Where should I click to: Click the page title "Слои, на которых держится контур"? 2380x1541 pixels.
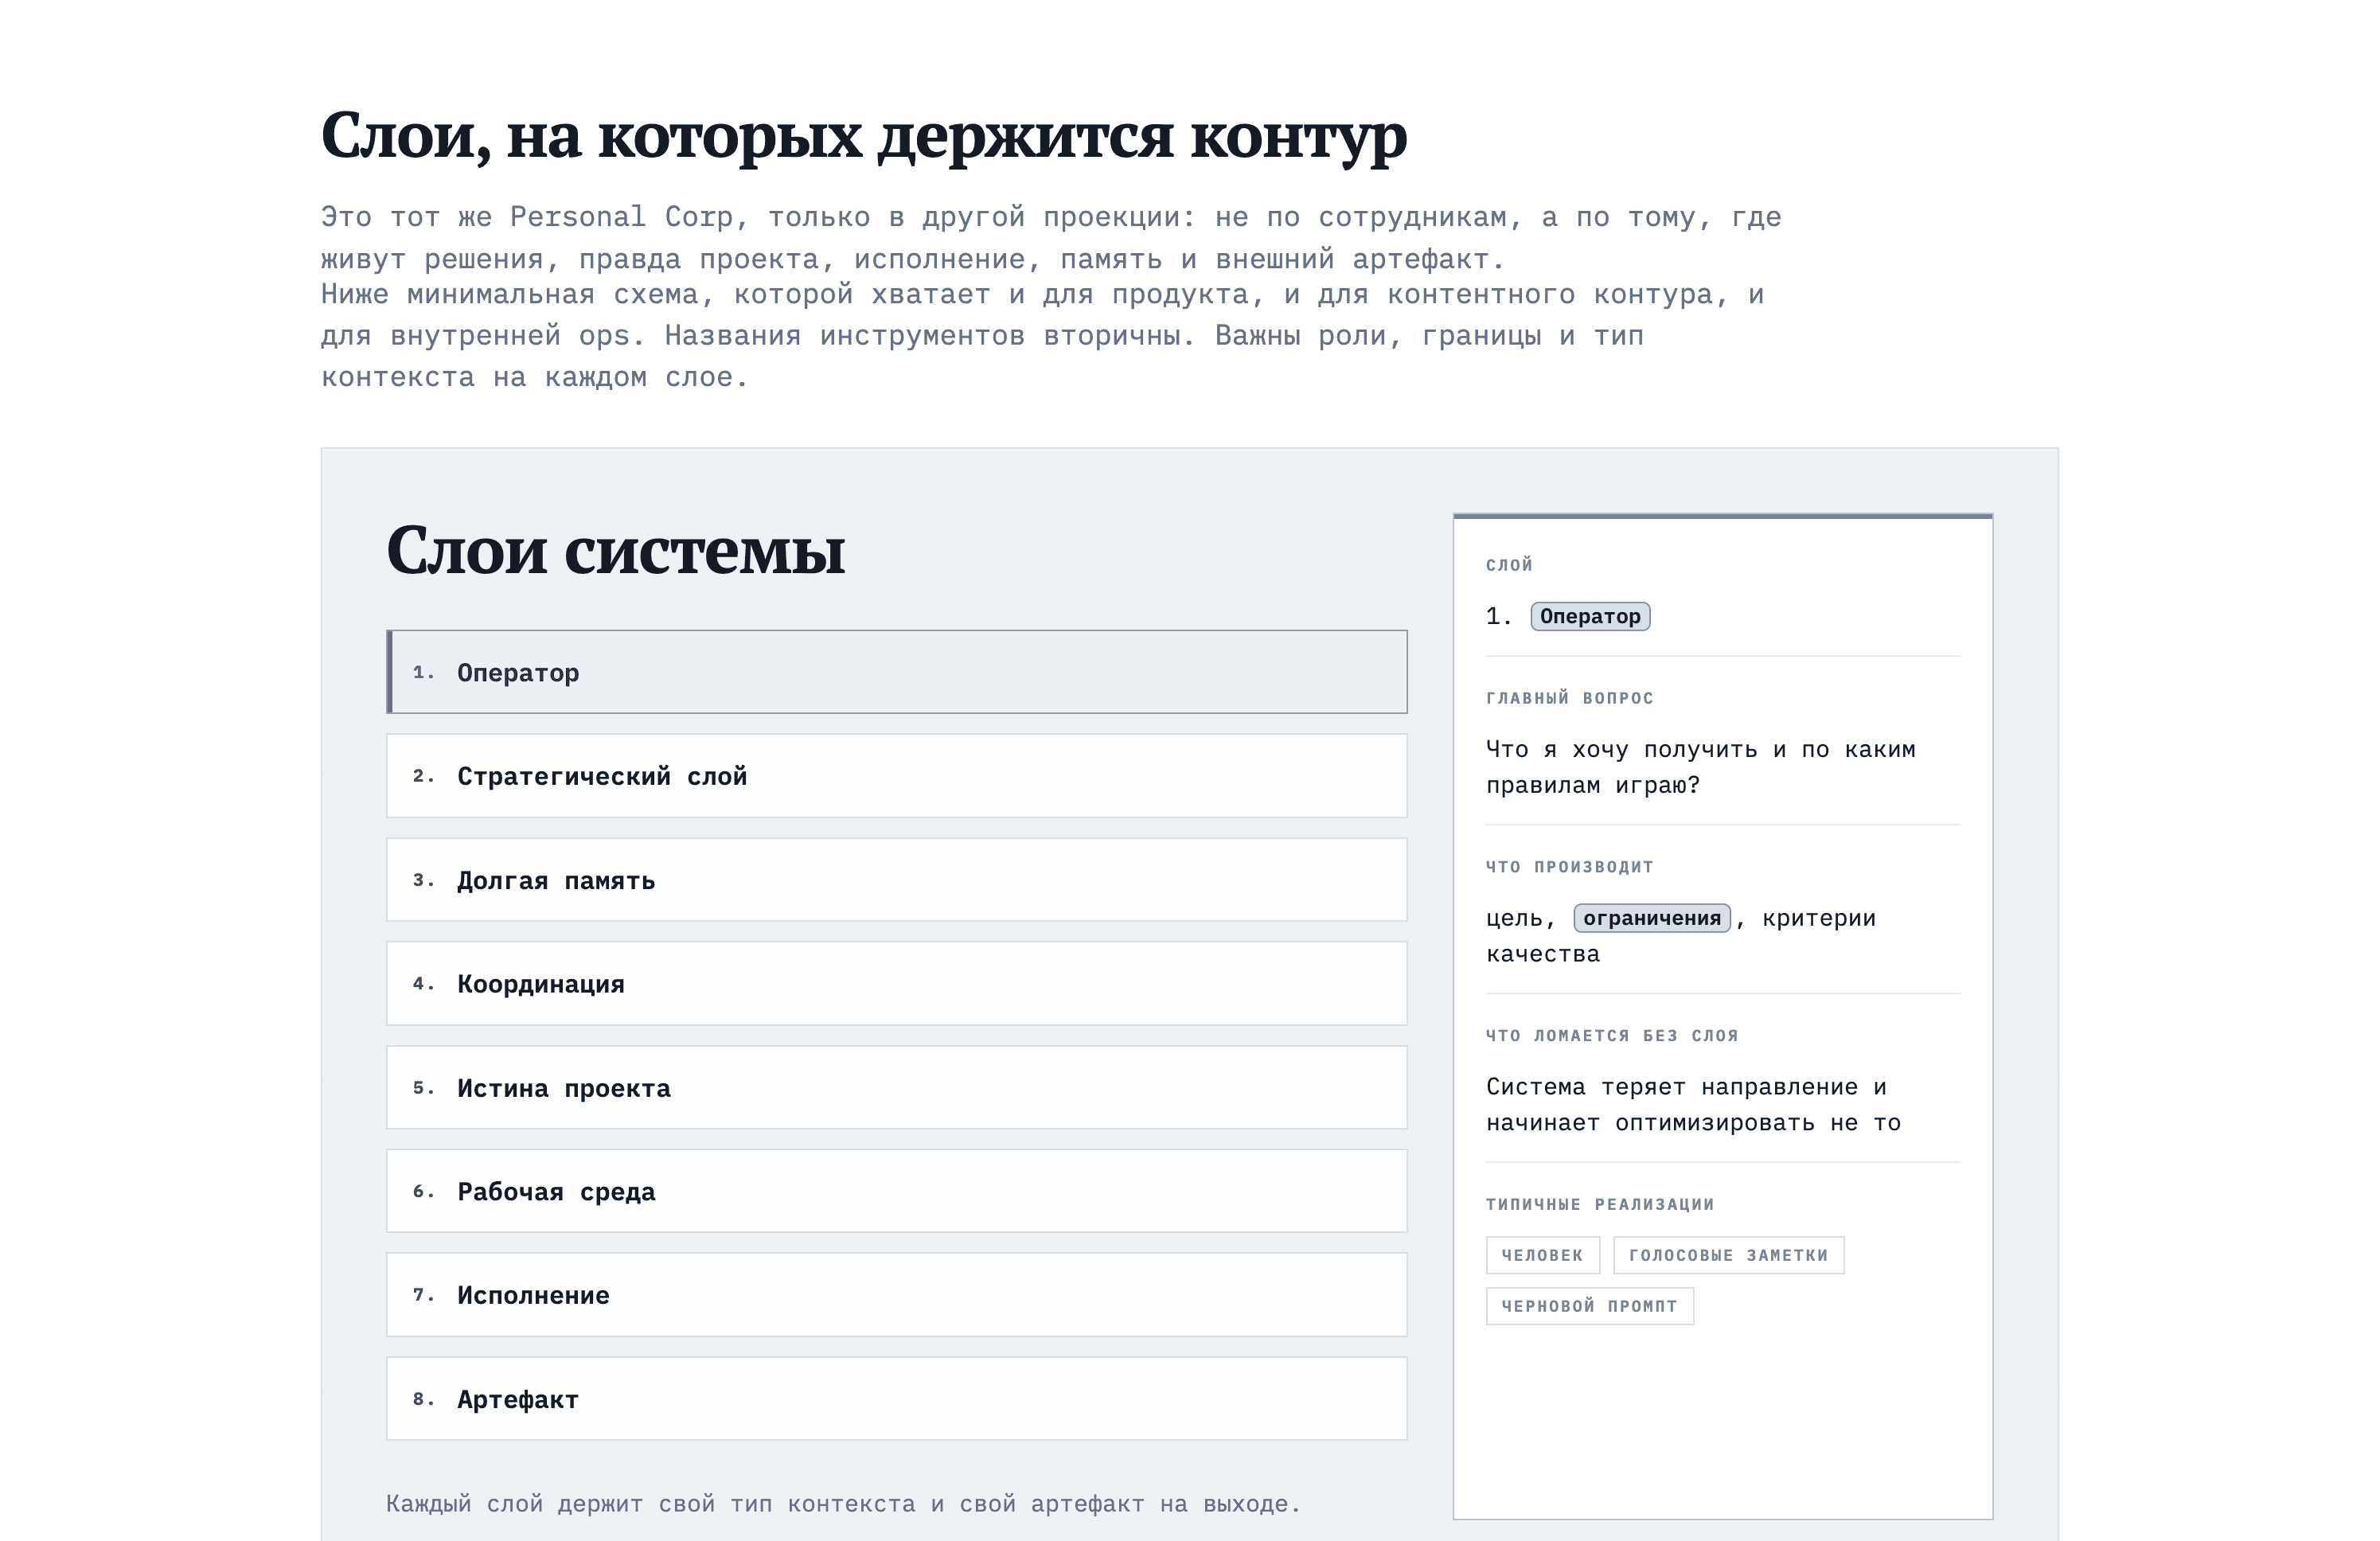[x=864, y=136]
